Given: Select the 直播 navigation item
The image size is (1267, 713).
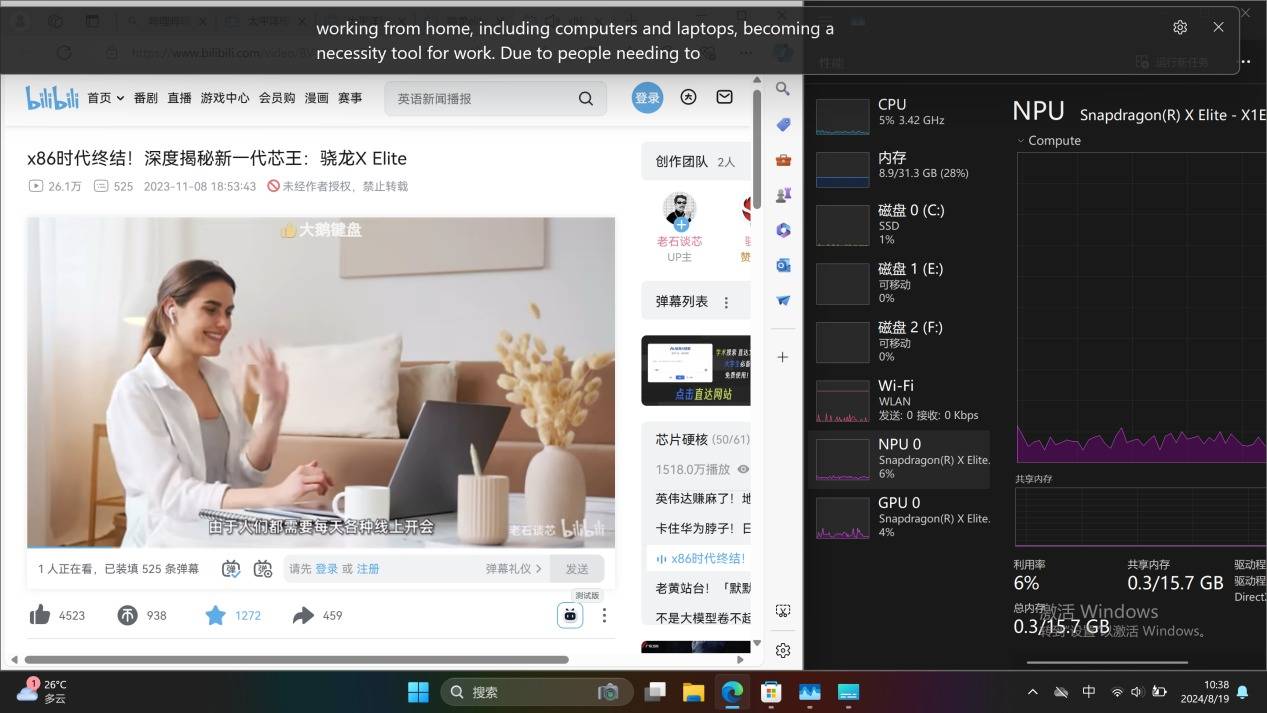Looking at the screenshot, I should tap(179, 98).
